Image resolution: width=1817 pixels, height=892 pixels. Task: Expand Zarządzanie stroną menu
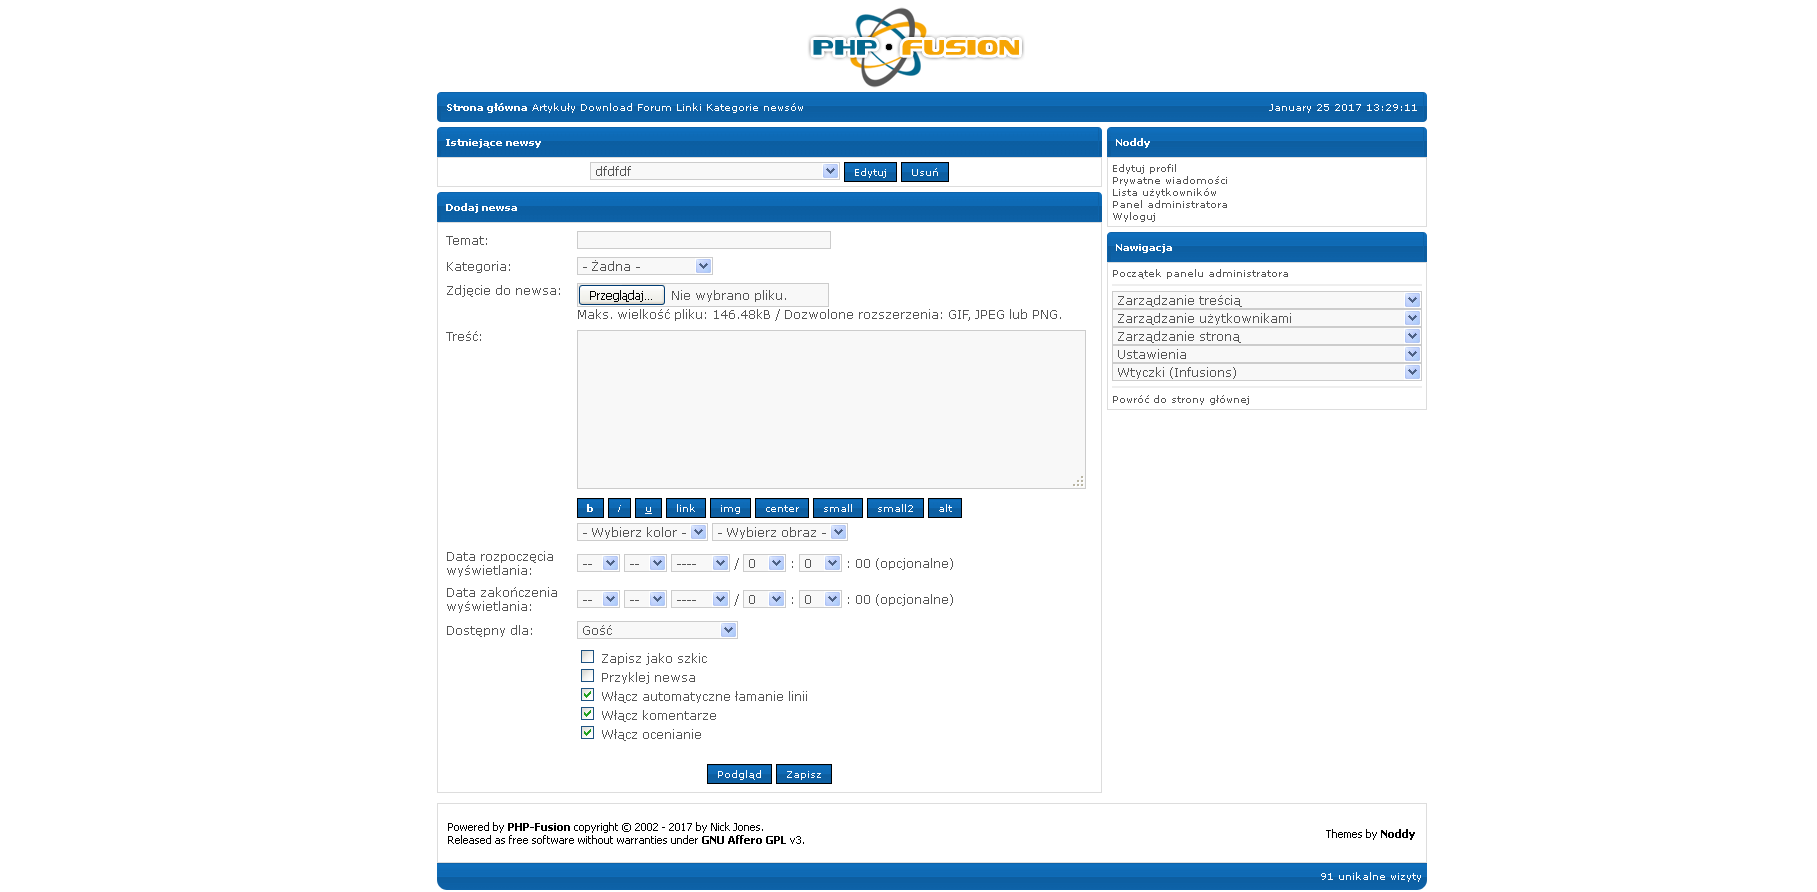click(1266, 336)
